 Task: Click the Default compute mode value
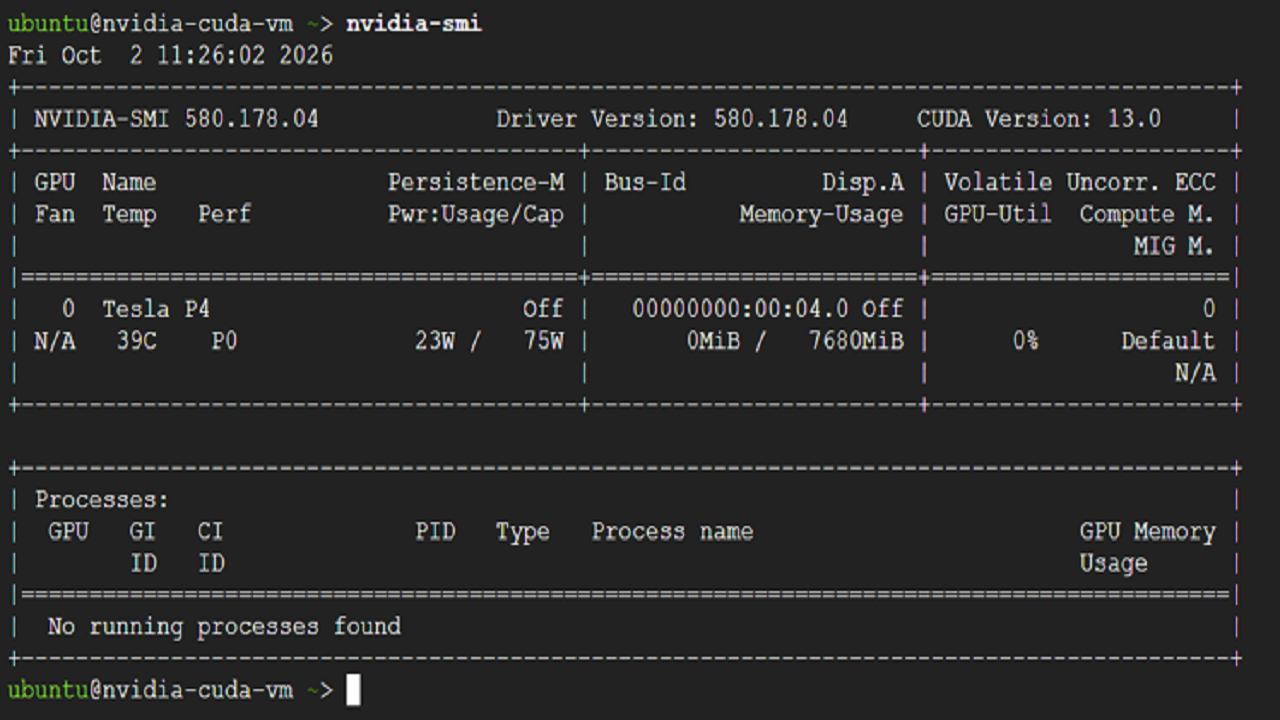(x=1168, y=341)
